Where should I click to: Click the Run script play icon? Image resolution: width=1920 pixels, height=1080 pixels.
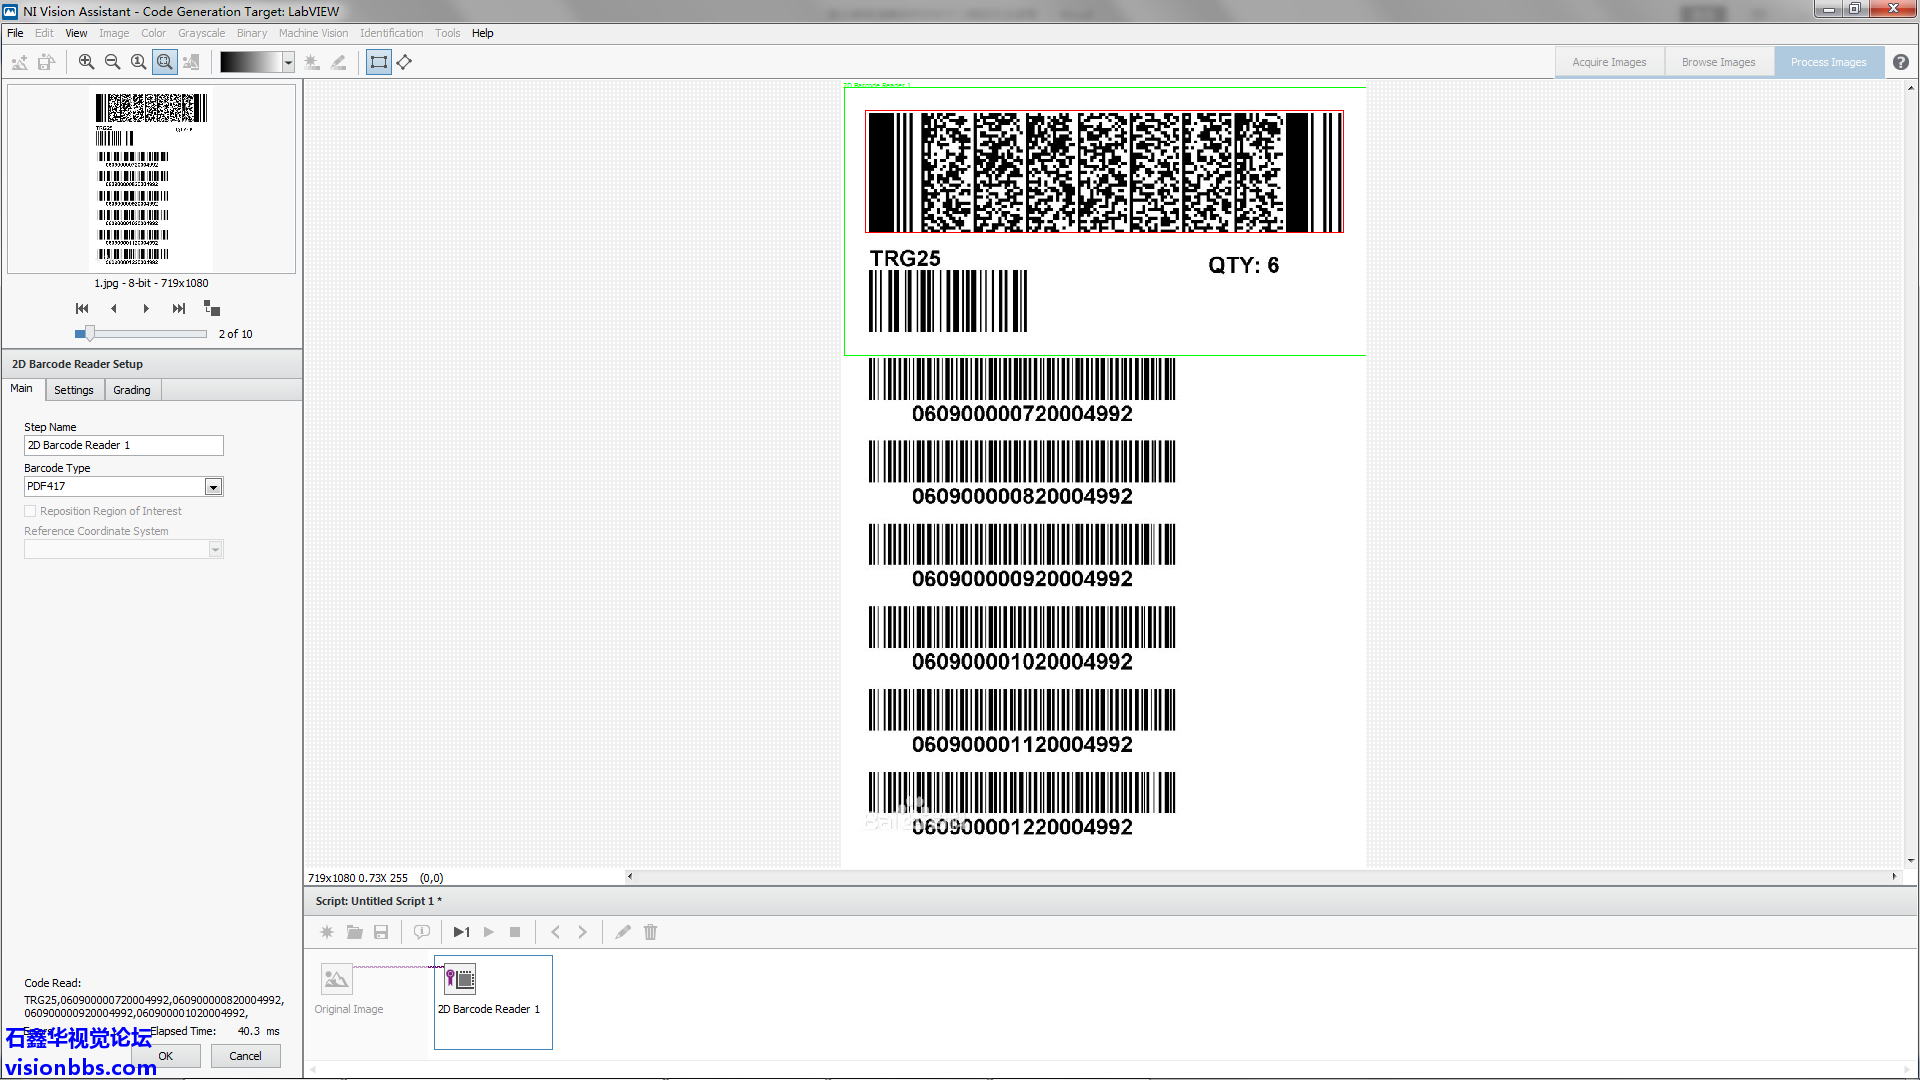click(489, 932)
